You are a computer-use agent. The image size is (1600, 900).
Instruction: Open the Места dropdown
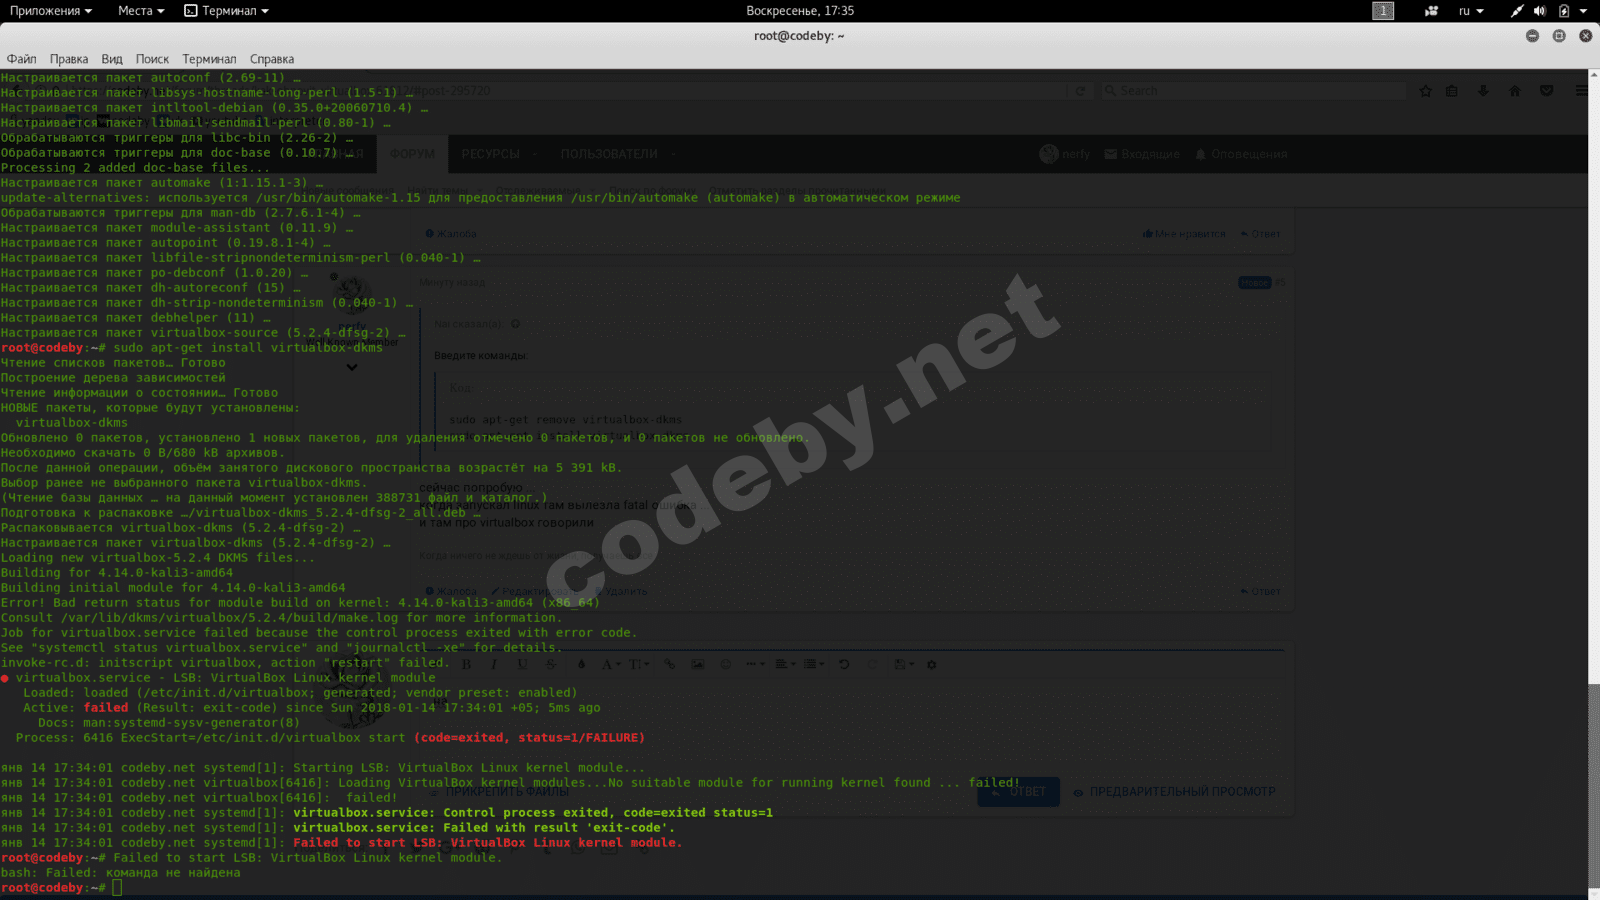[140, 11]
